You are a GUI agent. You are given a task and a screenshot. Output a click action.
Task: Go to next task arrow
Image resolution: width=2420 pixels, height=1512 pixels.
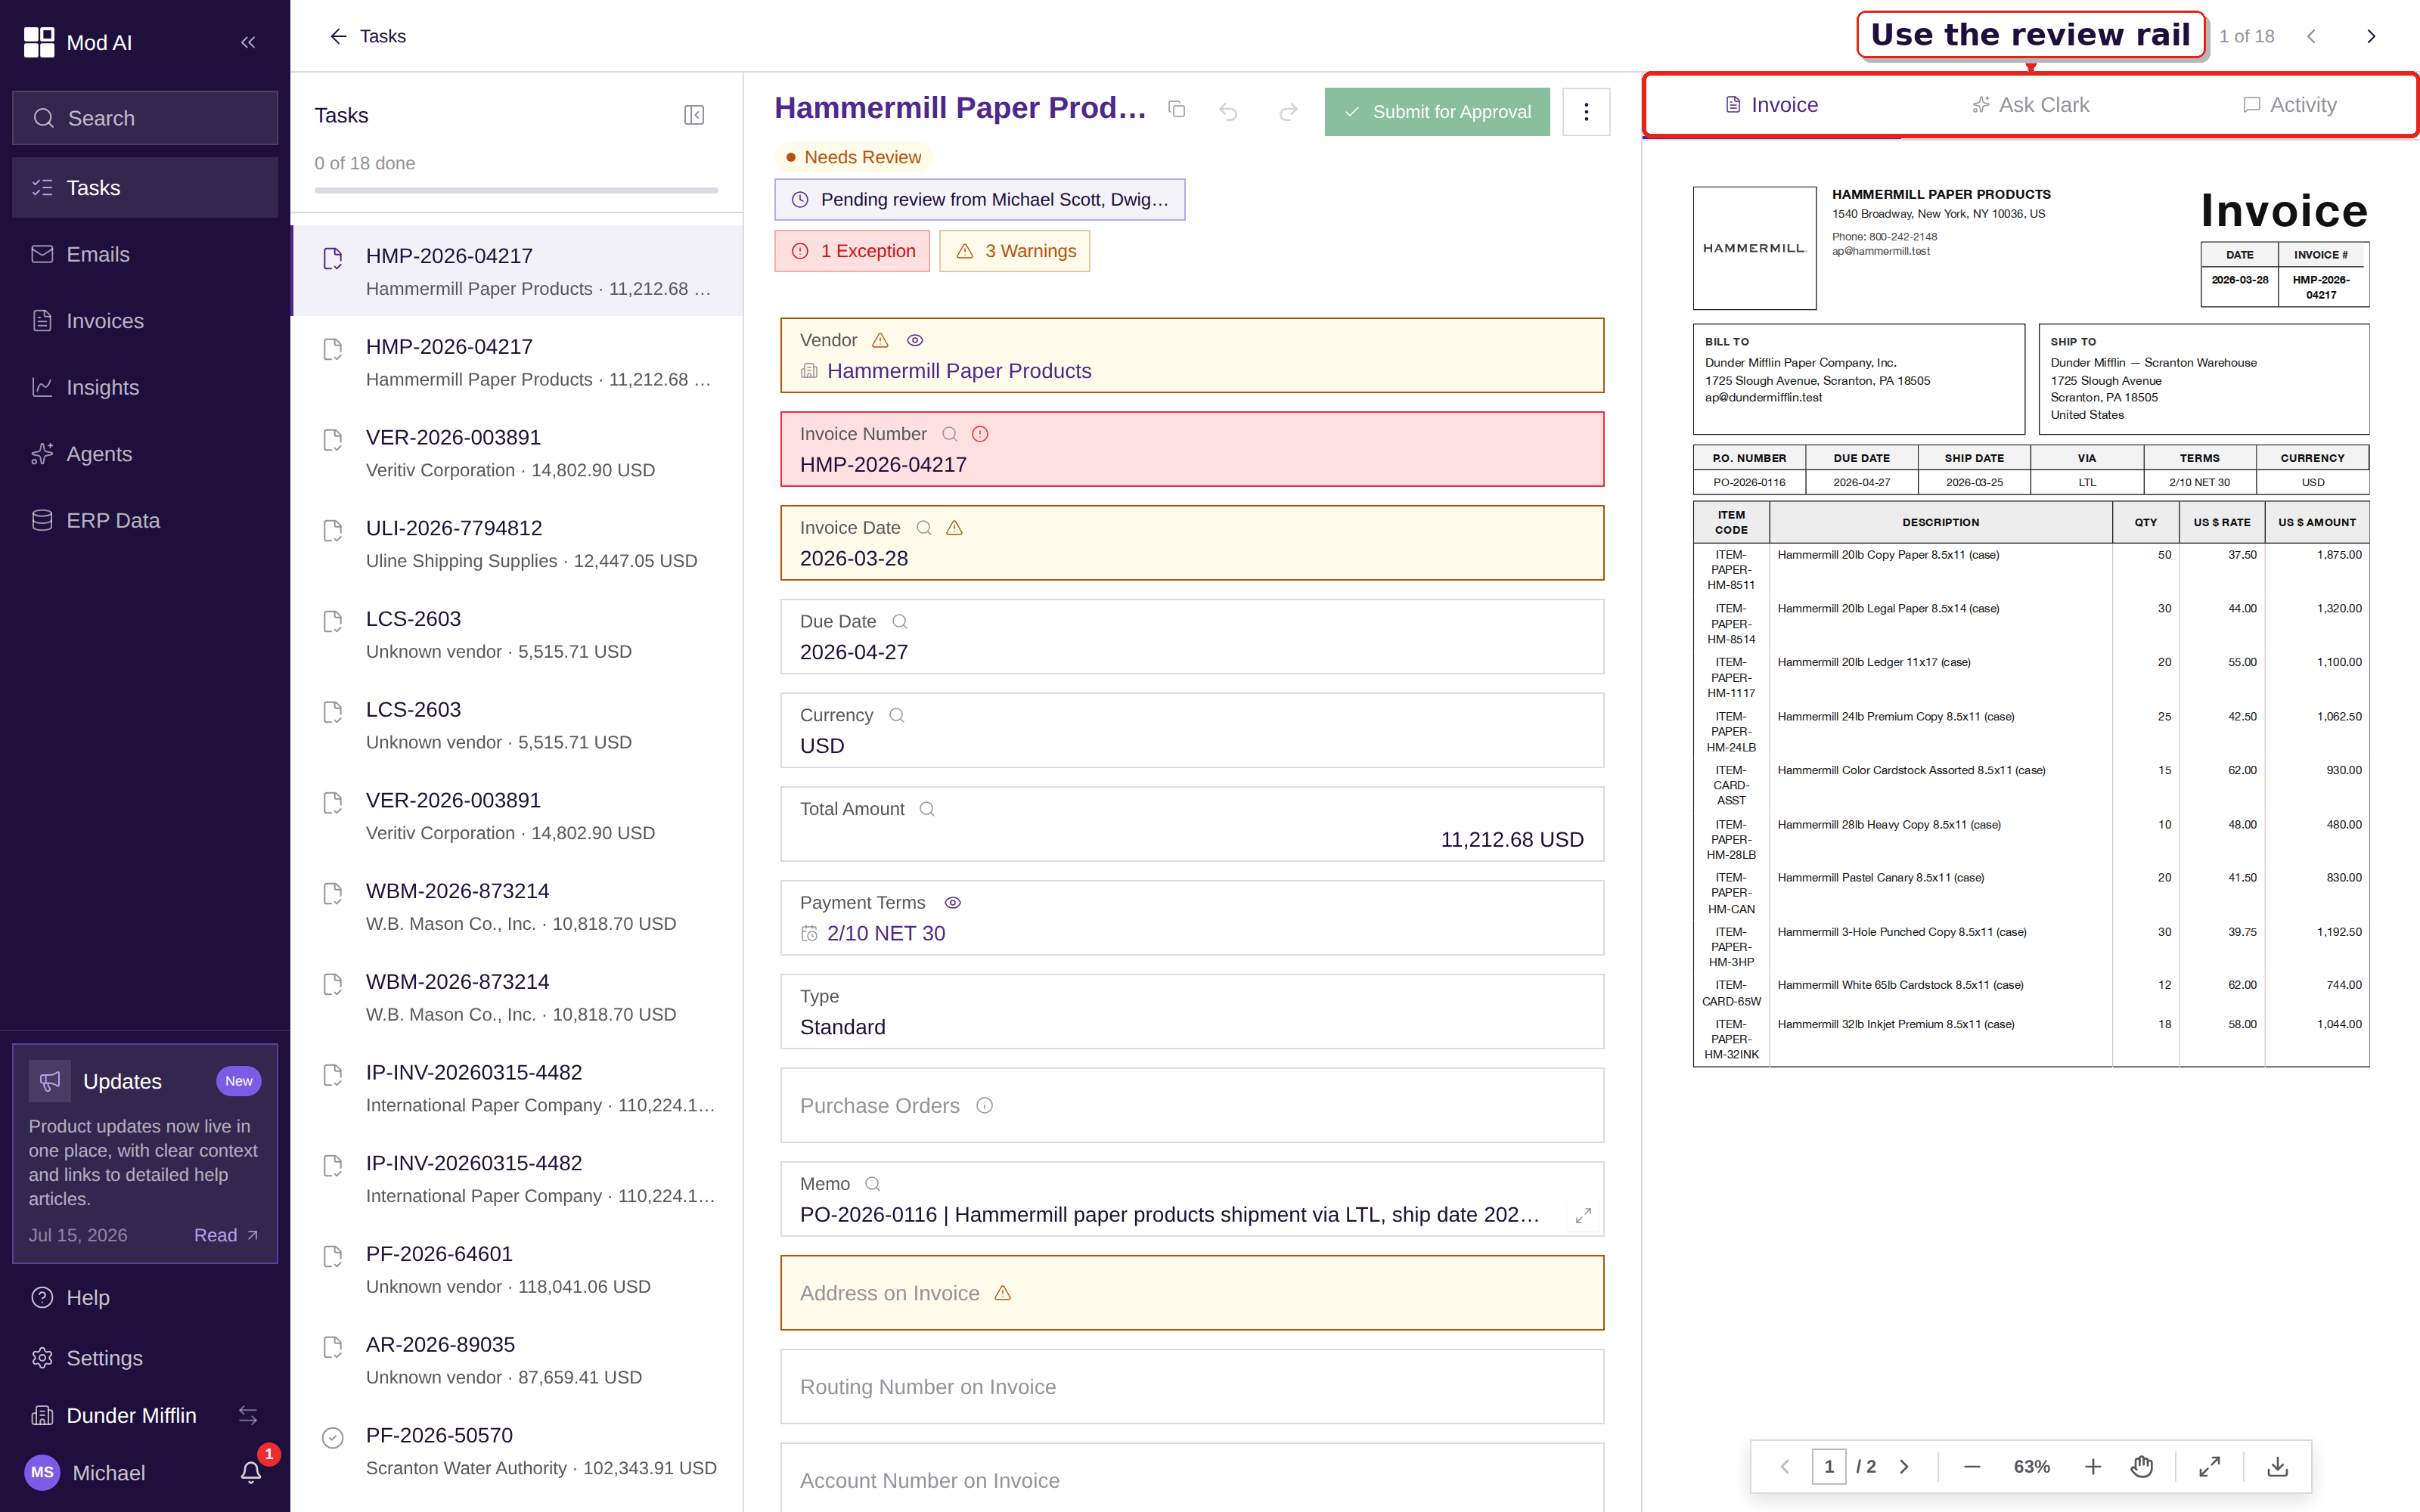[x=2371, y=36]
